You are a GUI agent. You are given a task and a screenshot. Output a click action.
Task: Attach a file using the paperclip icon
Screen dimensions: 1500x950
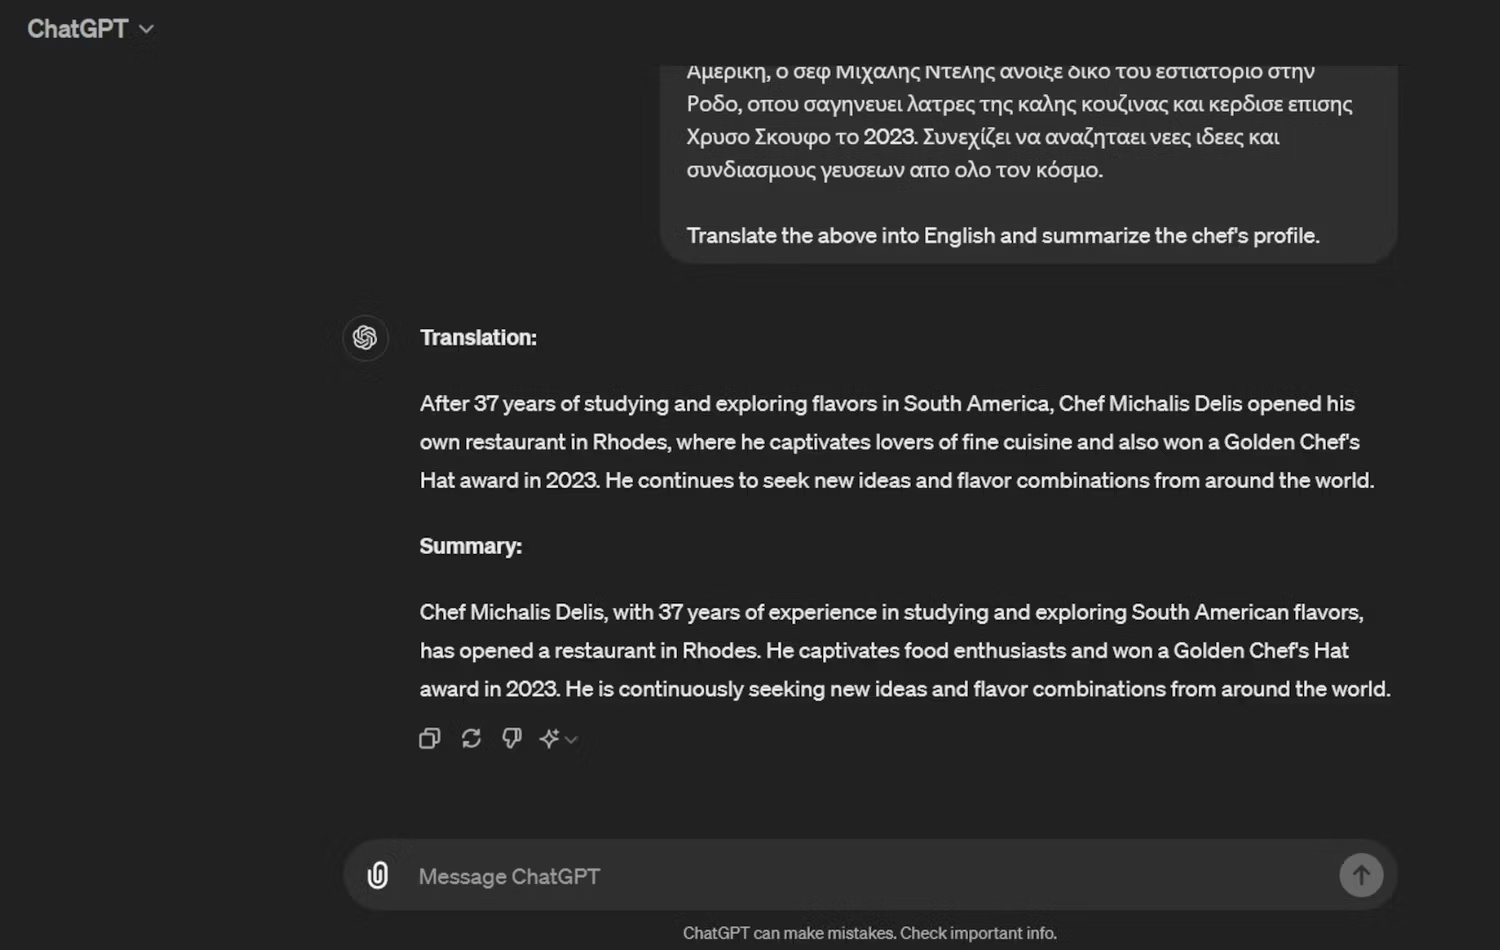click(x=378, y=876)
